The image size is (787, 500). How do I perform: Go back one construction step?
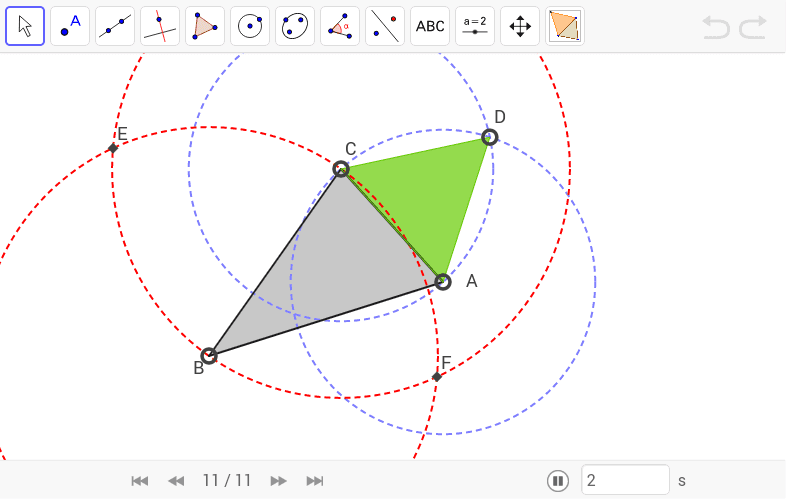point(176,481)
